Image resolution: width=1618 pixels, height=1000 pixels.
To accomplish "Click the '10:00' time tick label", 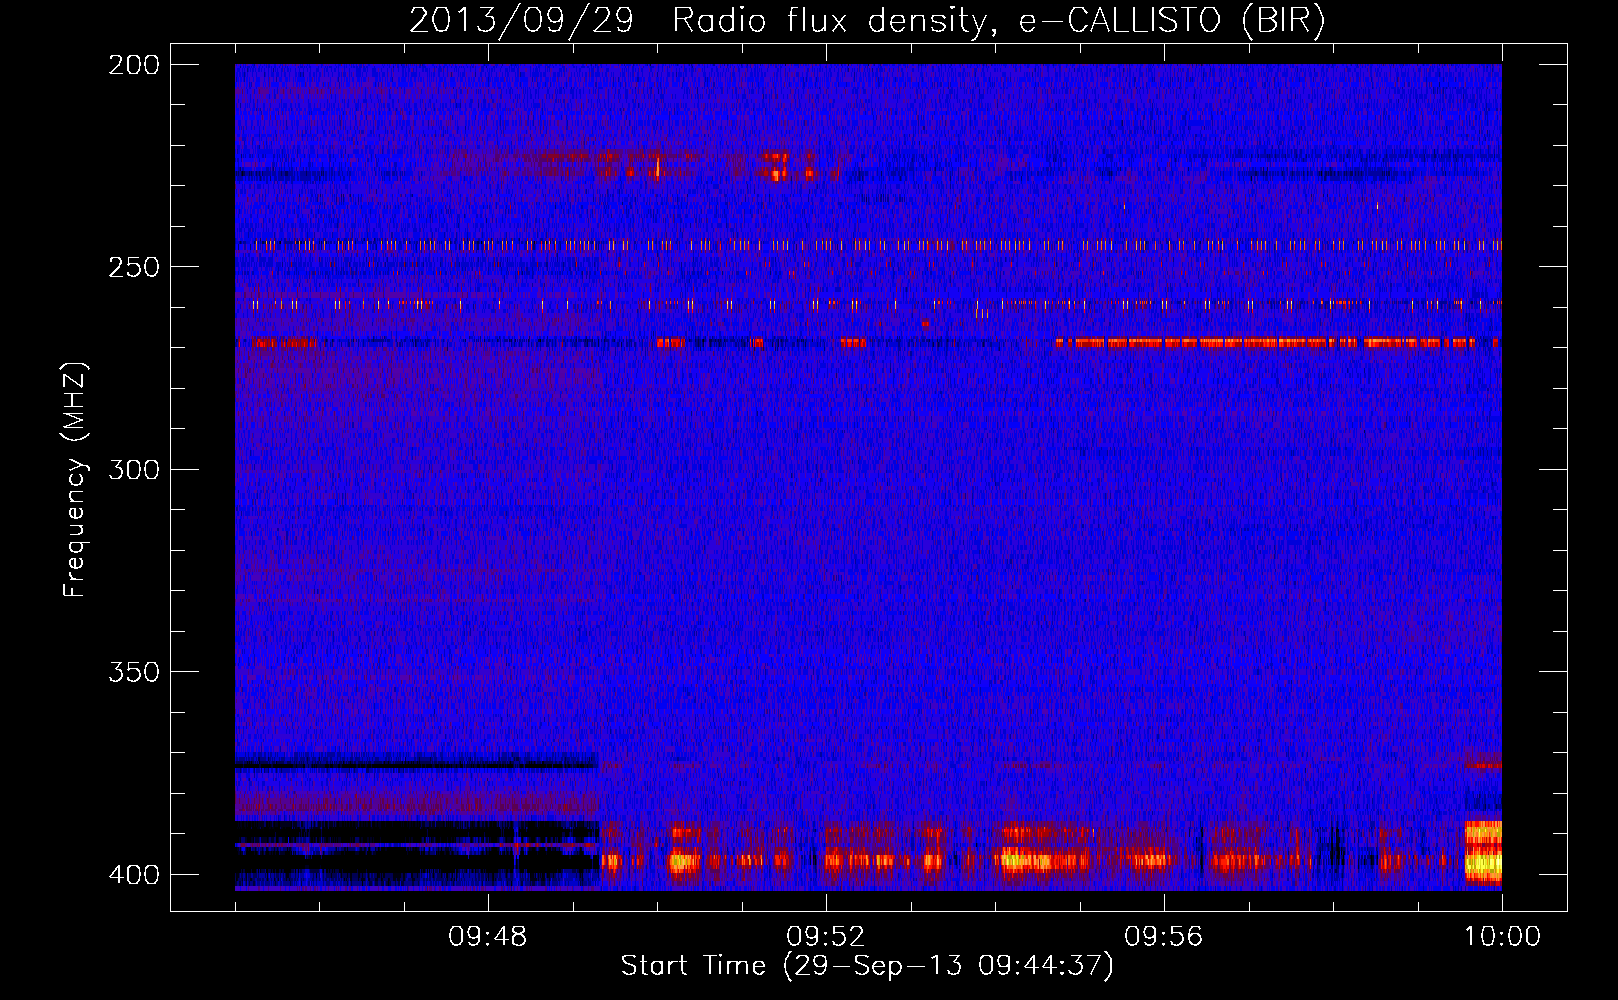I will click(1502, 937).
